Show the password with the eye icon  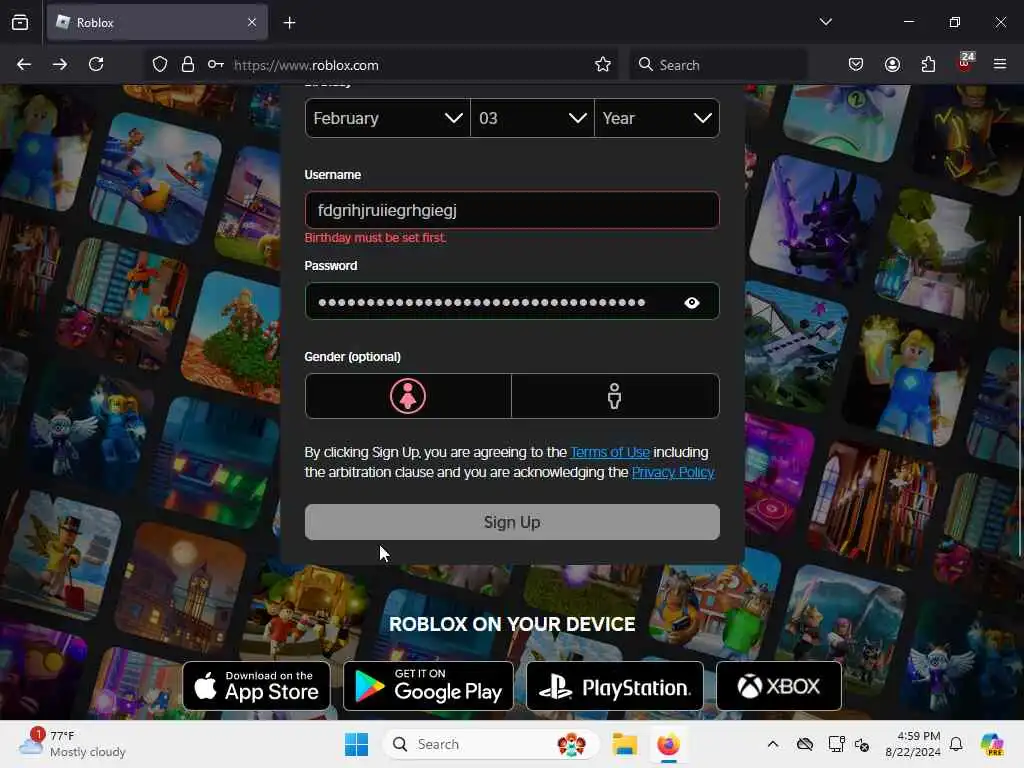point(692,302)
